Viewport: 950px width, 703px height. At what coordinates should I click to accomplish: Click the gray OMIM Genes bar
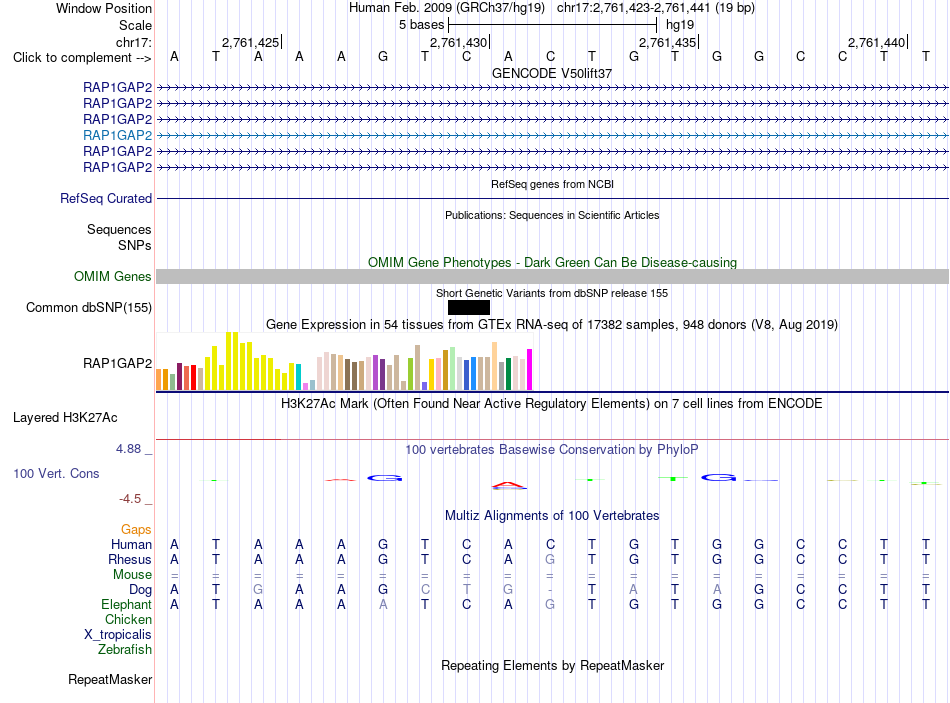coord(552,276)
